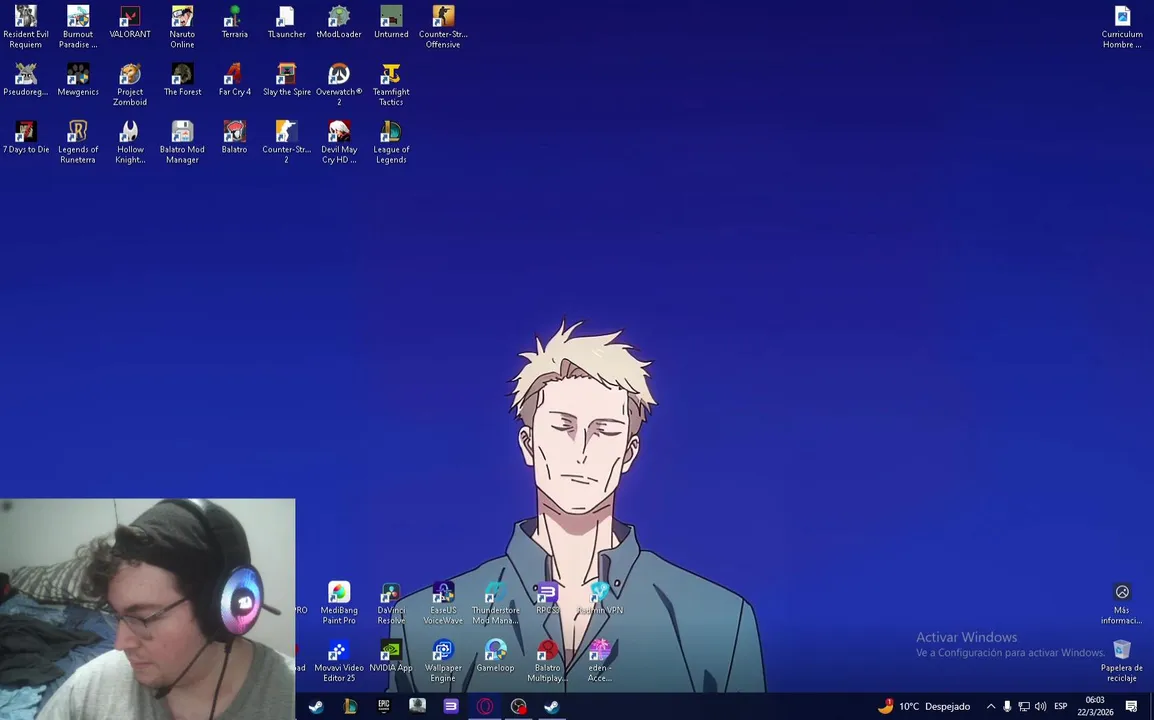Select the Overwatch 2 desktop icon

pyautogui.click(x=339, y=84)
